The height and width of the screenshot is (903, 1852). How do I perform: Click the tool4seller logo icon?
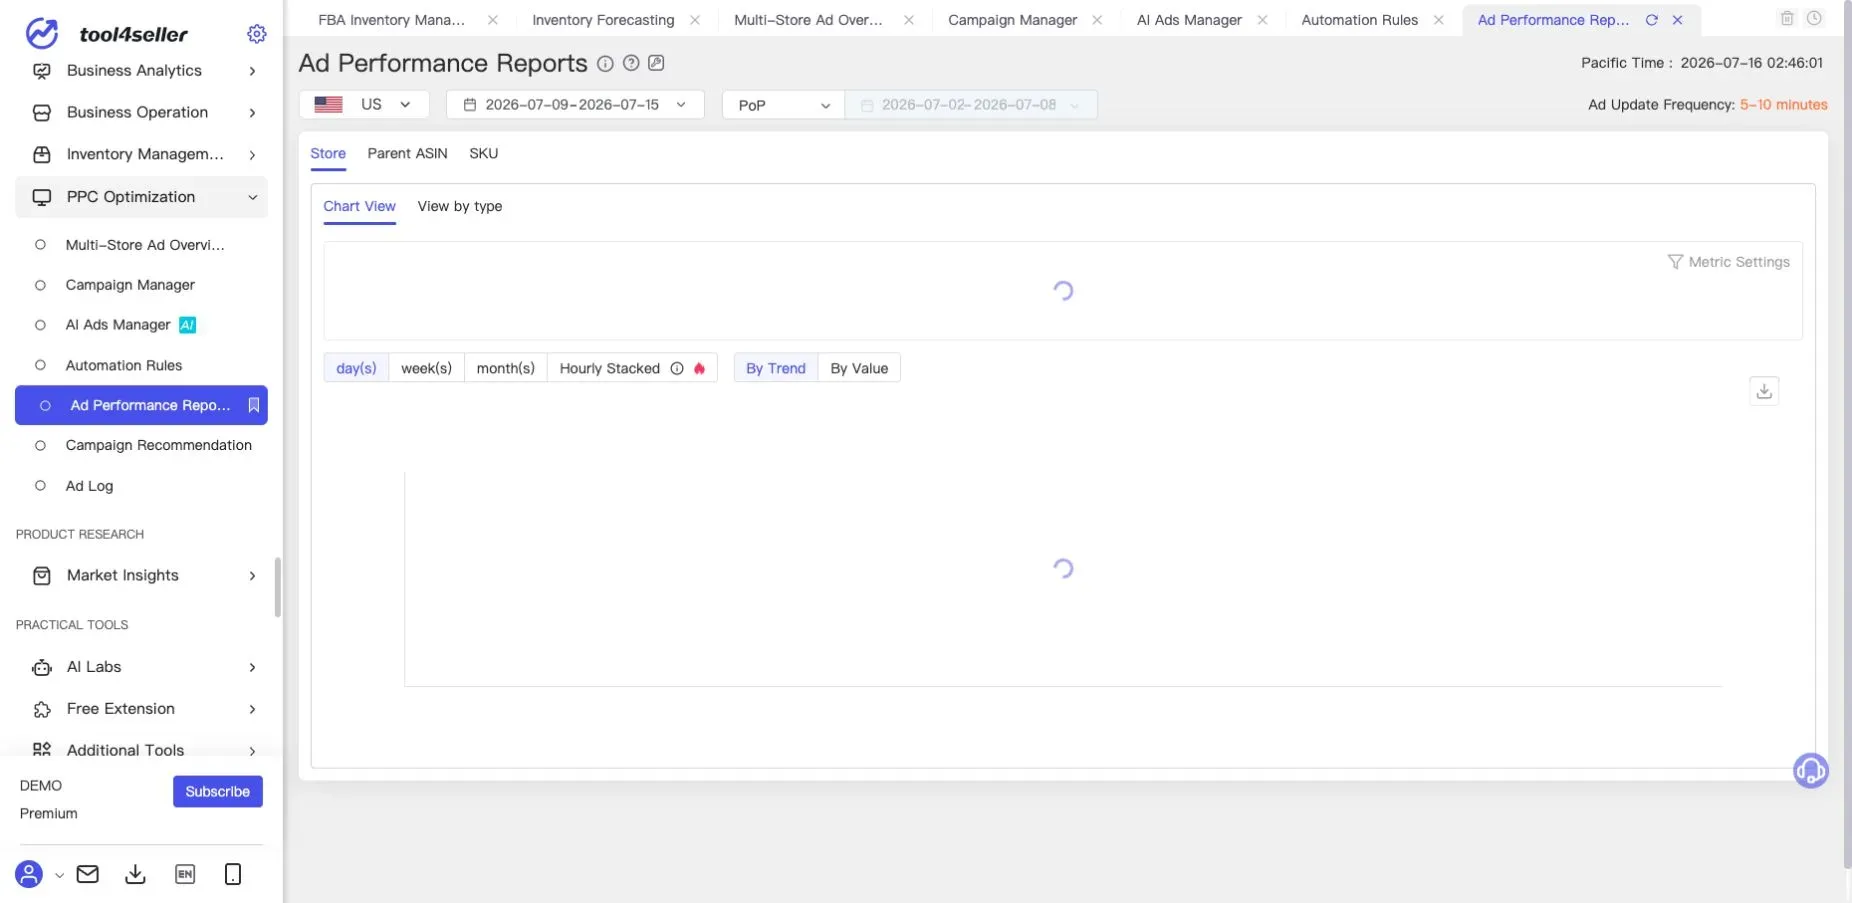click(42, 33)
